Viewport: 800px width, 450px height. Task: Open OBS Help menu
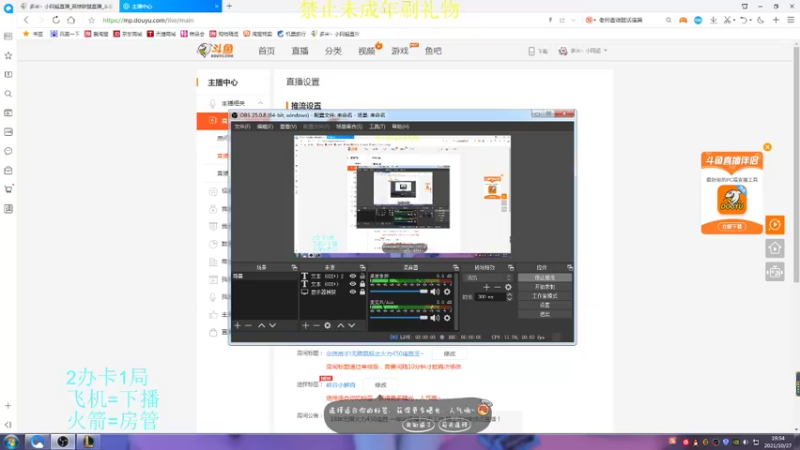(401, 127)
